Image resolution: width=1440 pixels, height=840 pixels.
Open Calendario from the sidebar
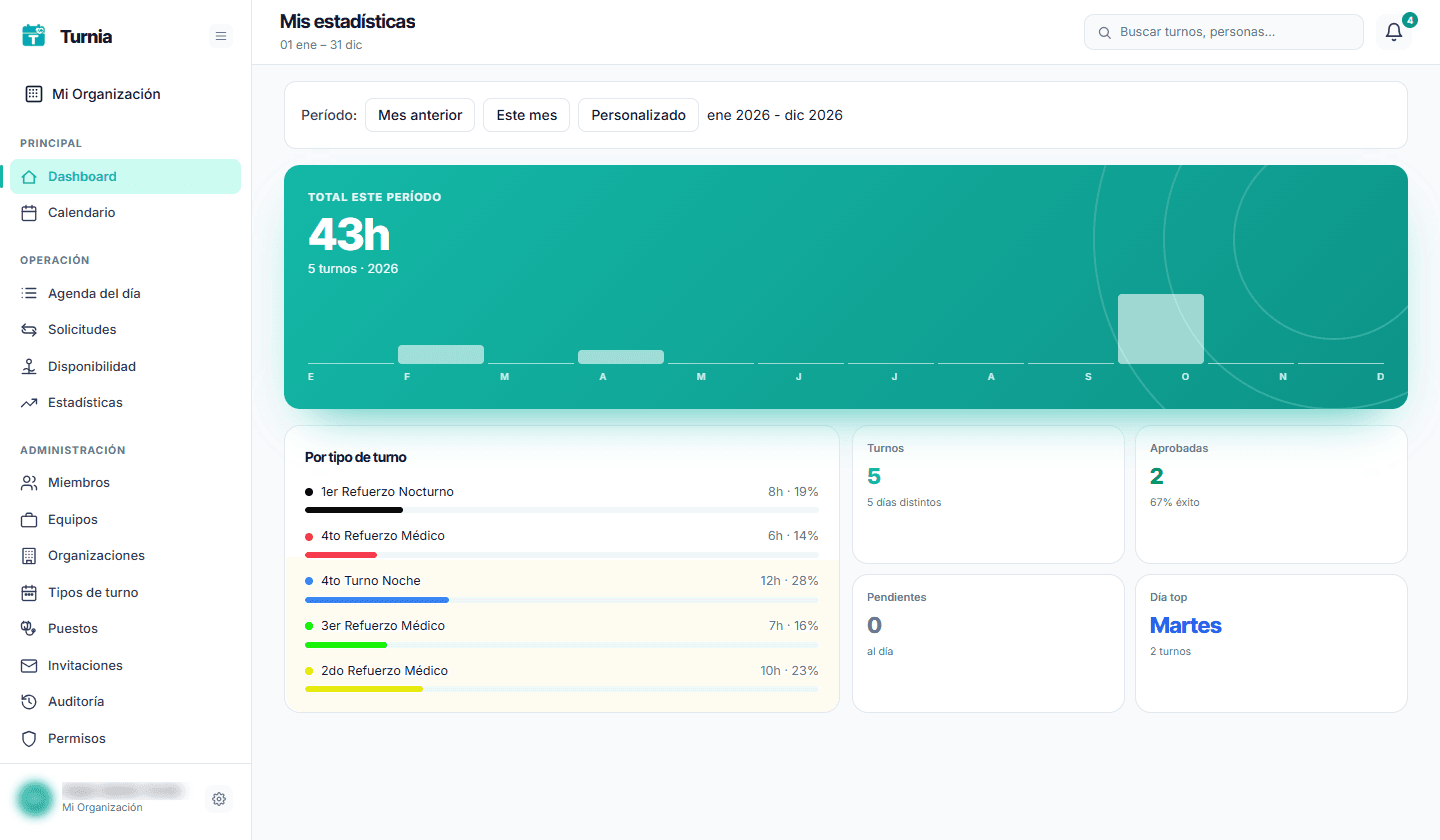coord(125,213)
